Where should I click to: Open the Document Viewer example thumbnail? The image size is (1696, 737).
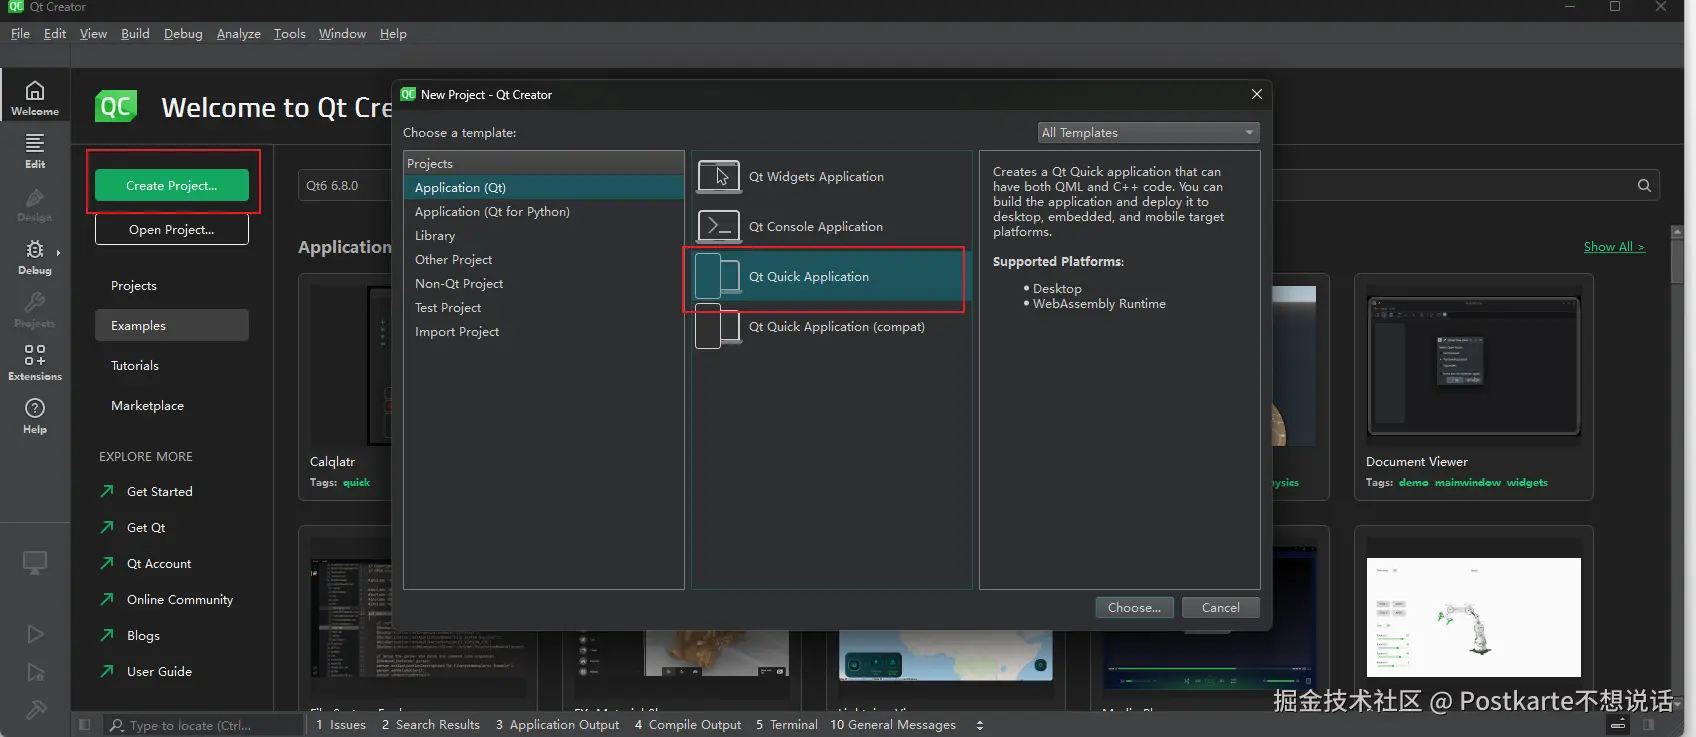1473,367
